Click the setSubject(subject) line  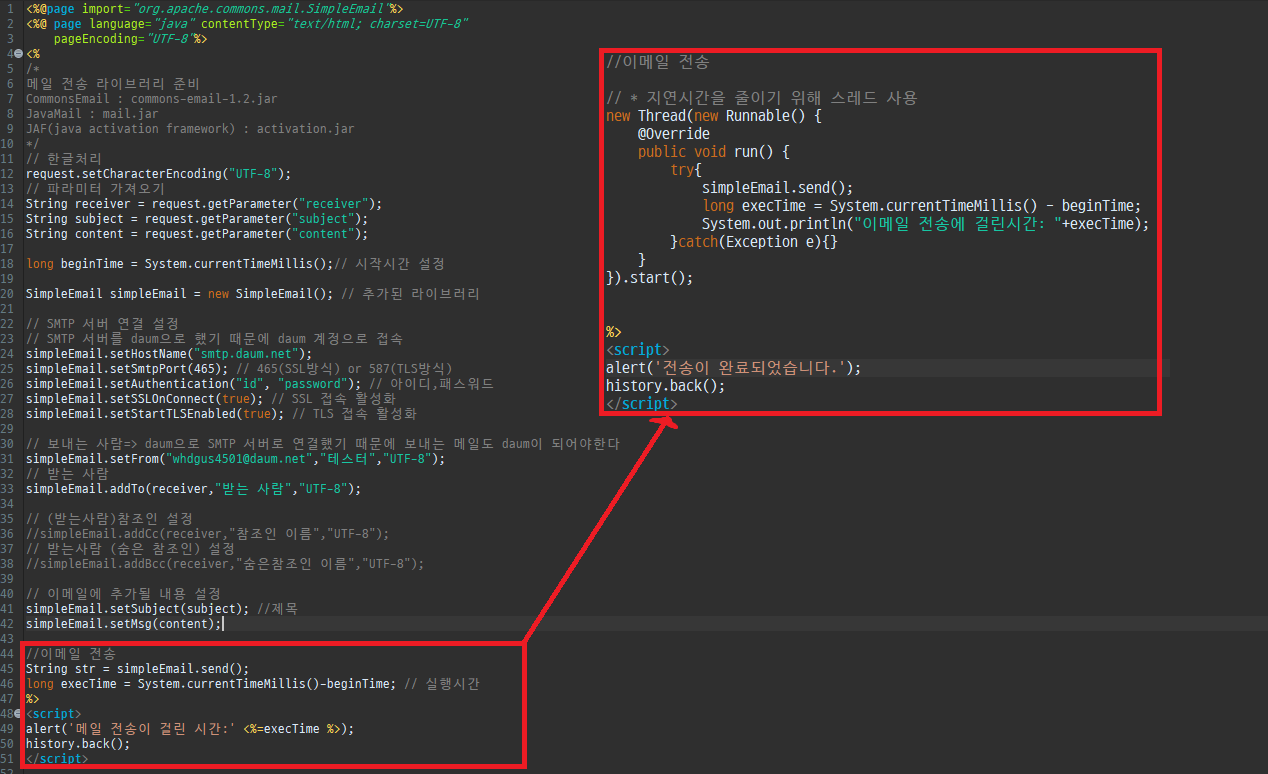[162, 609]
